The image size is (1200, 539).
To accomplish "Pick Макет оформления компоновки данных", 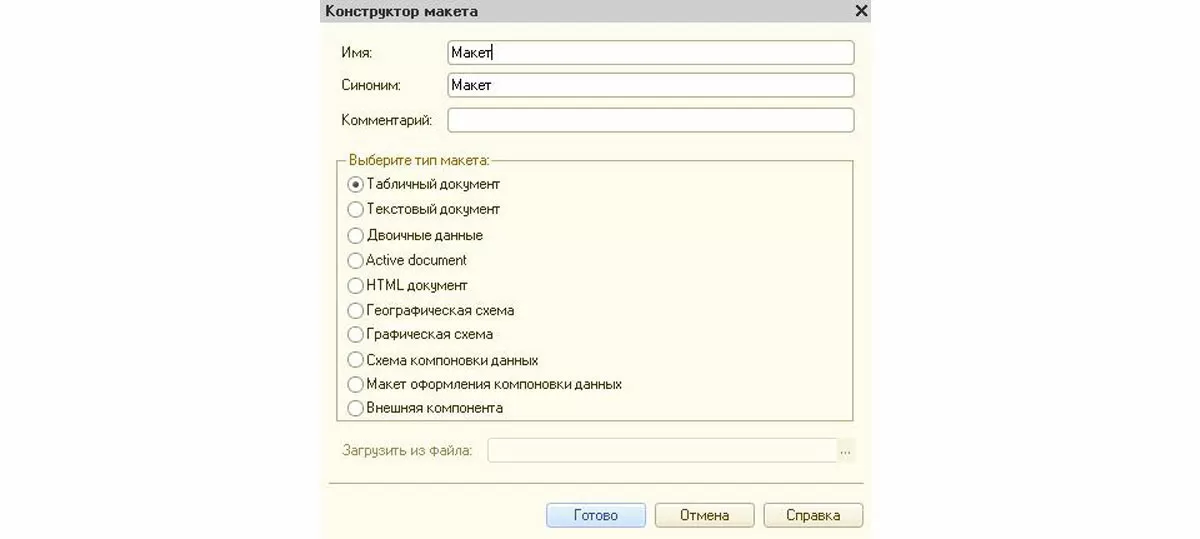I will (x=355, y=385).
